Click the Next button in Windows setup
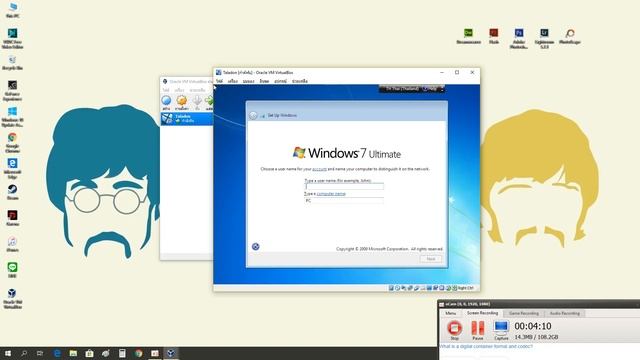The width and height of the screenshot is (640, 360). (431, 259)
